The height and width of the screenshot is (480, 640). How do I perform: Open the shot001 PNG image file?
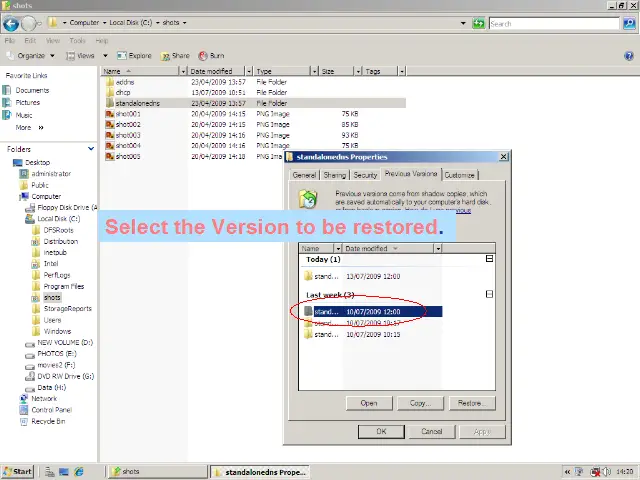point(127,114)
